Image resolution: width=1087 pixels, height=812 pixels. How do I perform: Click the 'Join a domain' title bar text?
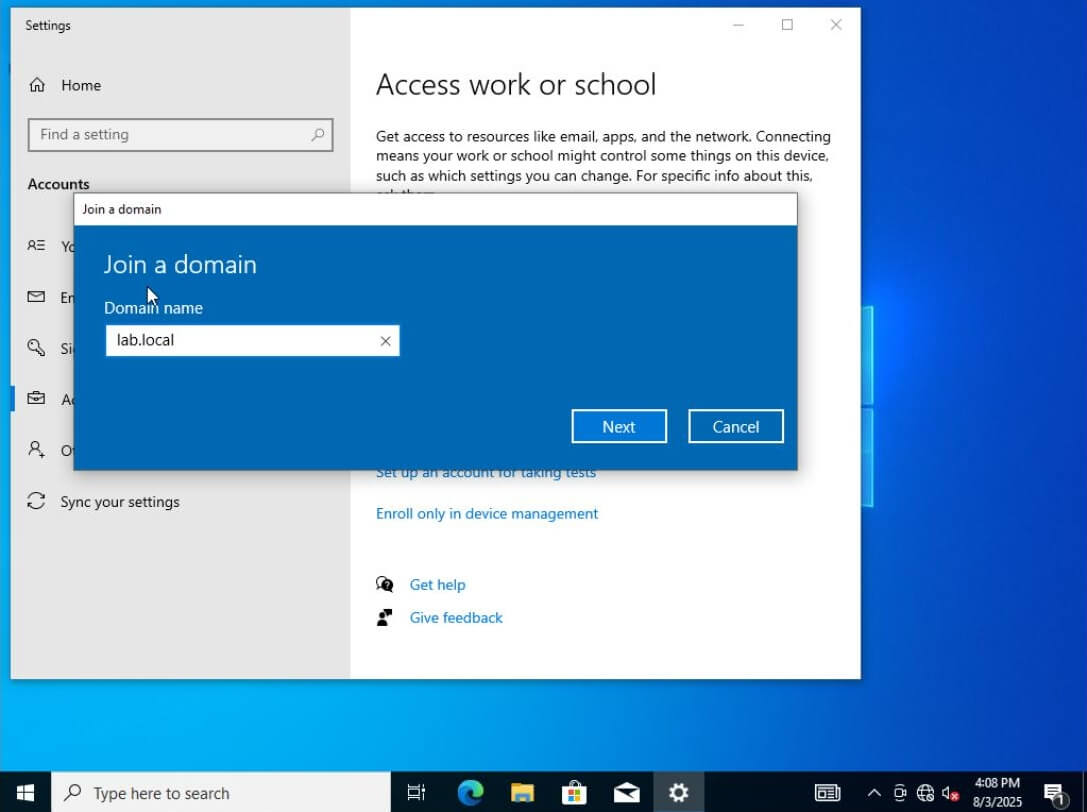[x=122, y=209]
